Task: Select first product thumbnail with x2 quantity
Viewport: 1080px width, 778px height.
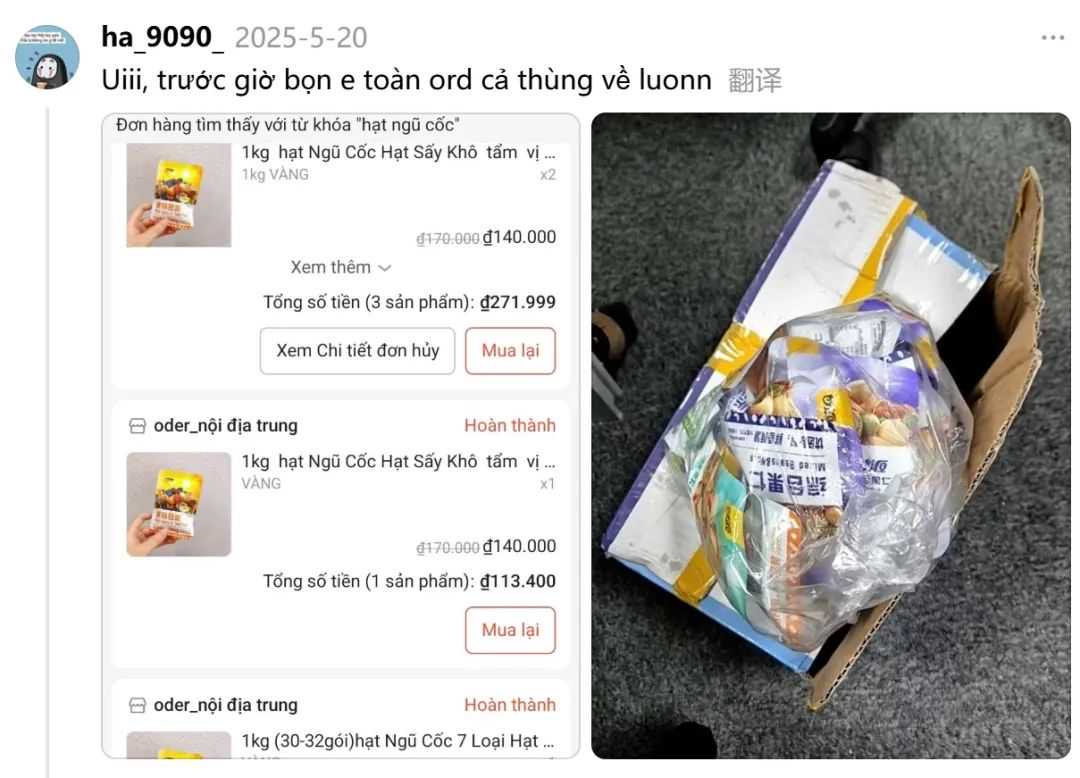Action: coord(179,196)
